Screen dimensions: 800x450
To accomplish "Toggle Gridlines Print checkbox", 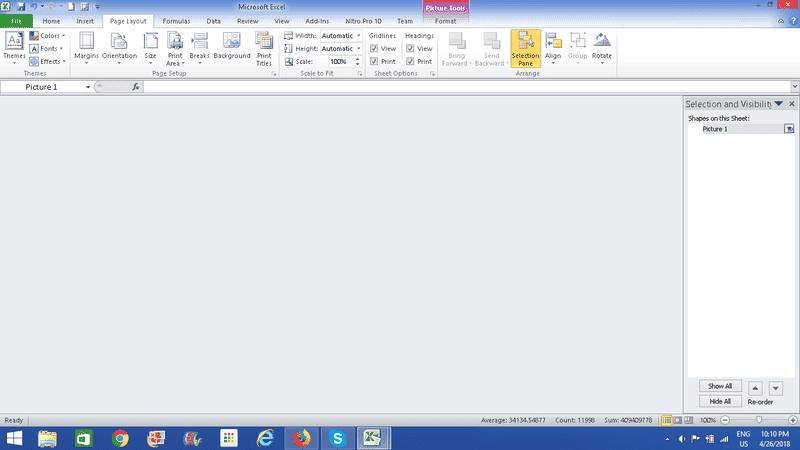I will 374,61.
